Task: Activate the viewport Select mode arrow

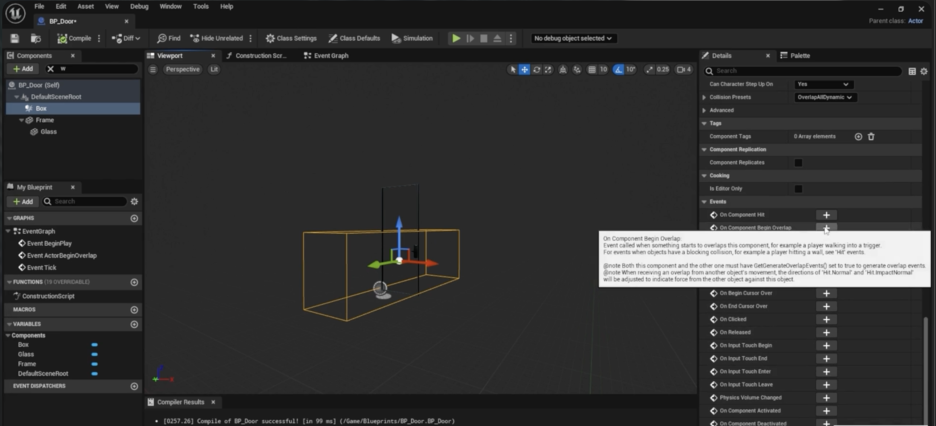Action: click(512, 70)
